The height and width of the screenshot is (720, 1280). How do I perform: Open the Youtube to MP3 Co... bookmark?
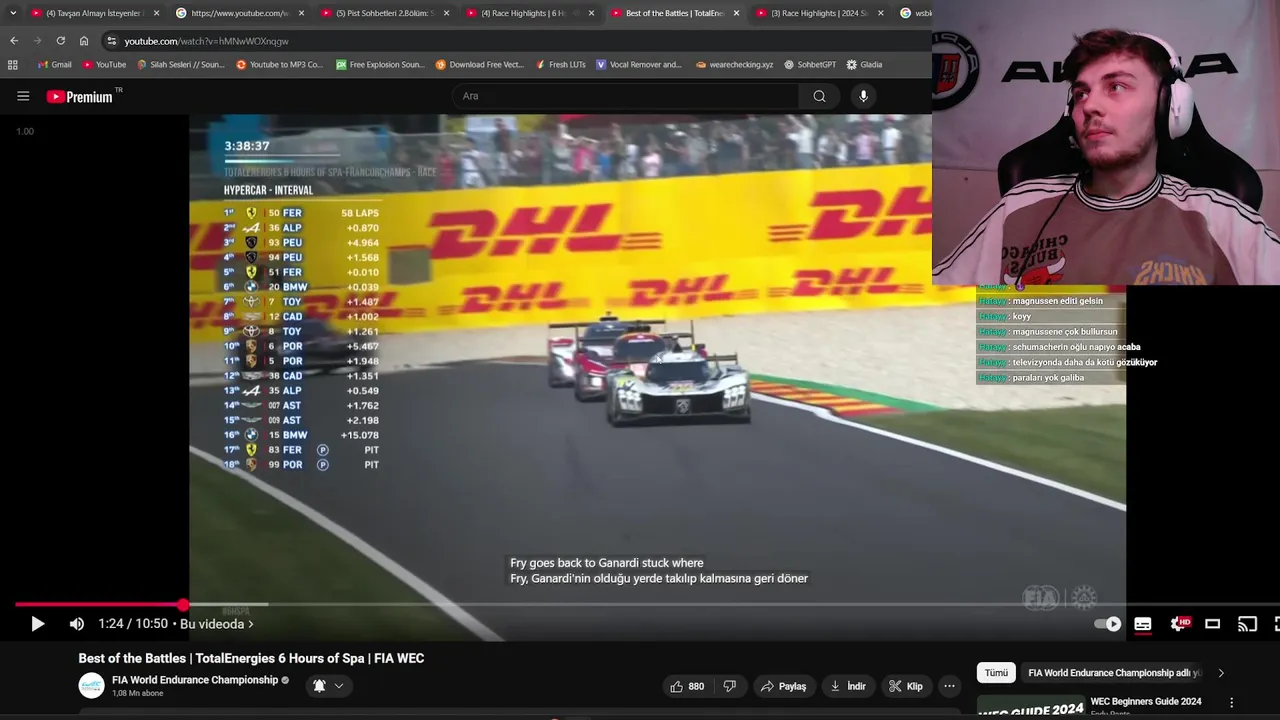[x=280, y=64]
